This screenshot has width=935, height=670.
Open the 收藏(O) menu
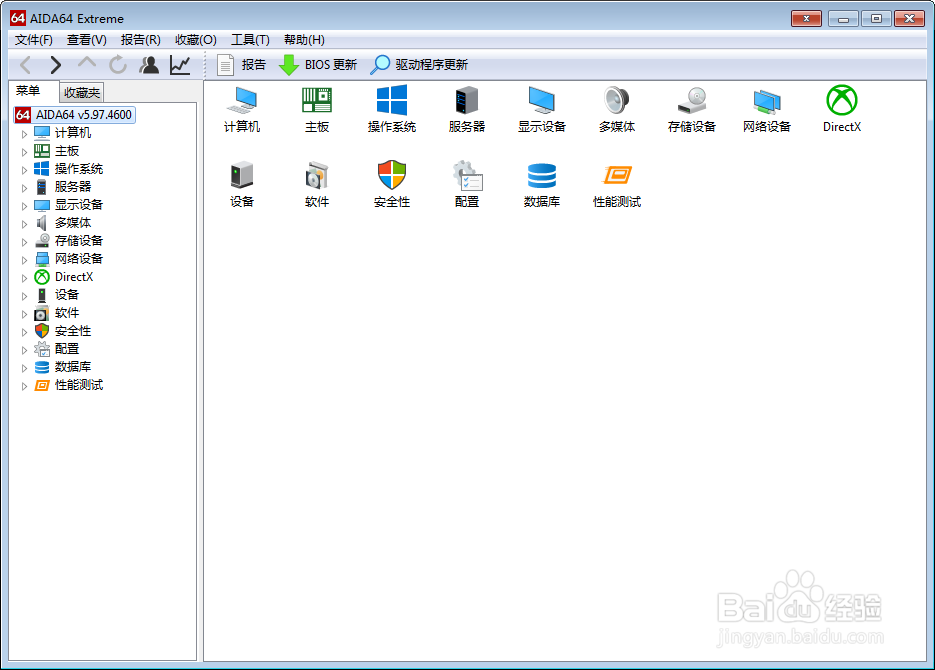point(196,40)
